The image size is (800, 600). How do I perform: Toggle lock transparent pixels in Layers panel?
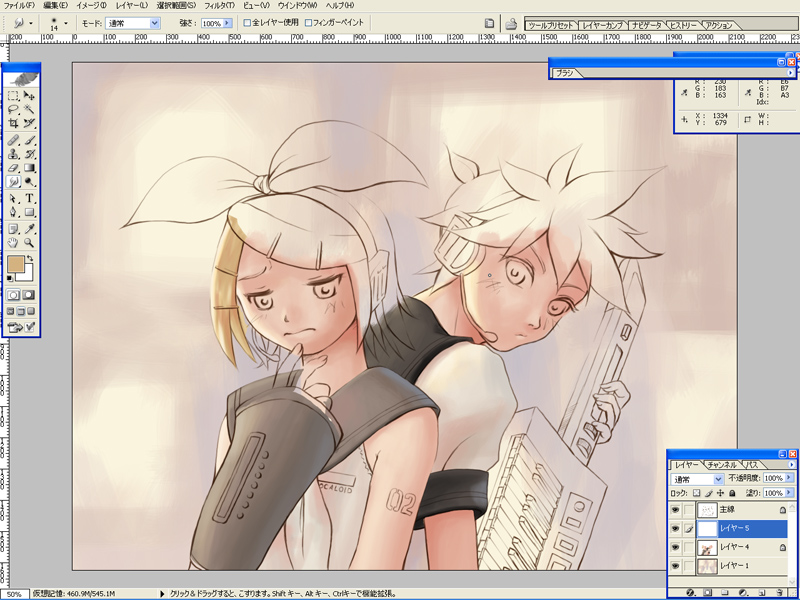697,493
